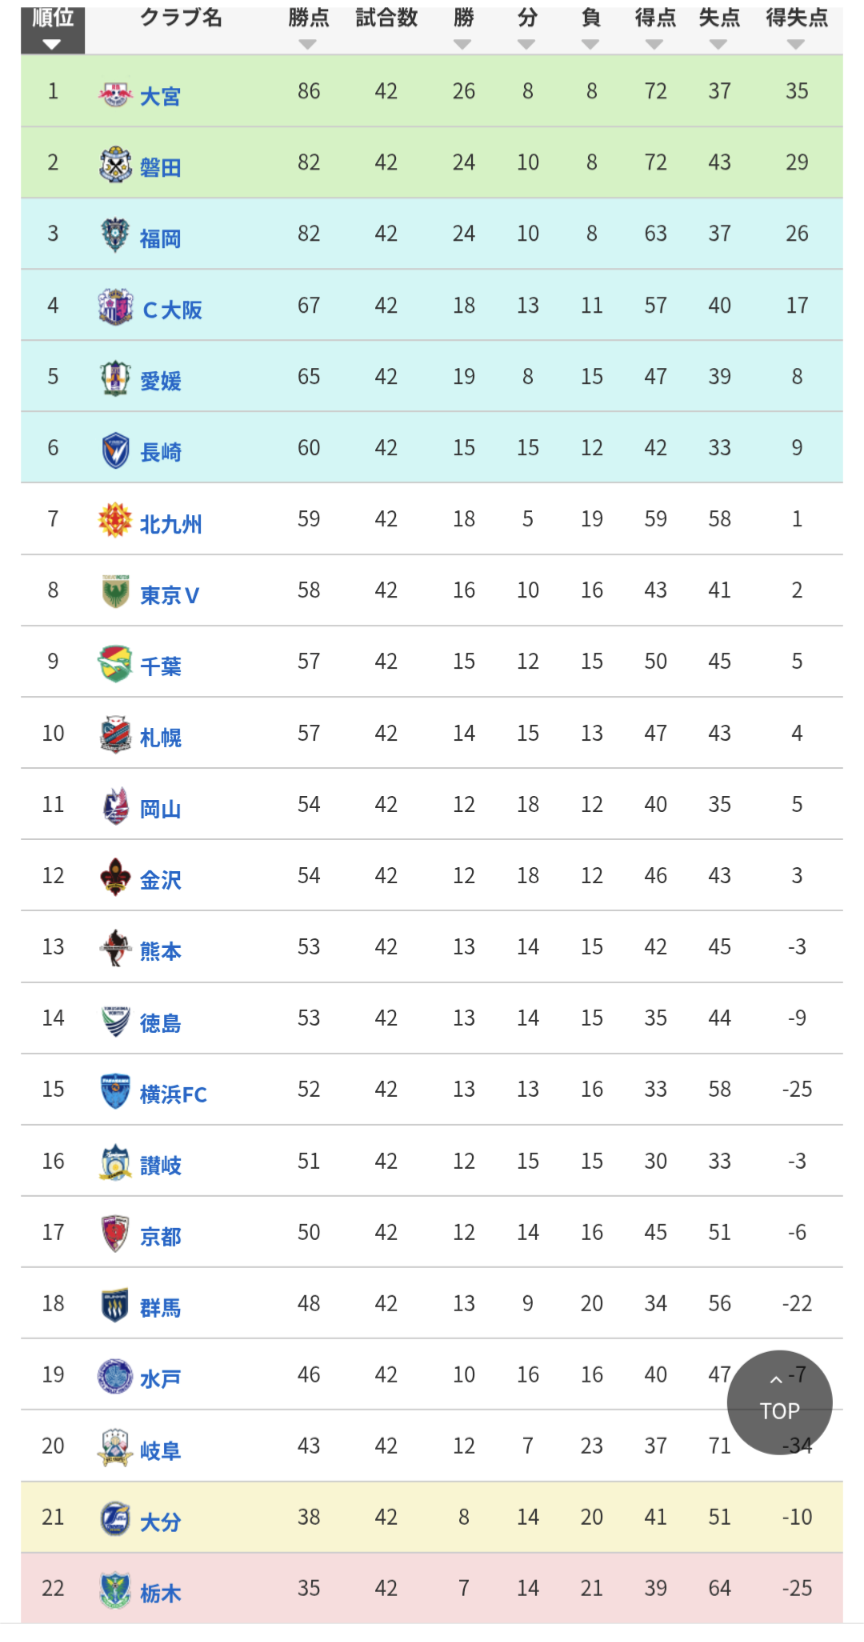Click the Sapporo club crest icon
The image size is (864, 1642).
pyautogui.click(x=115, y=735)
